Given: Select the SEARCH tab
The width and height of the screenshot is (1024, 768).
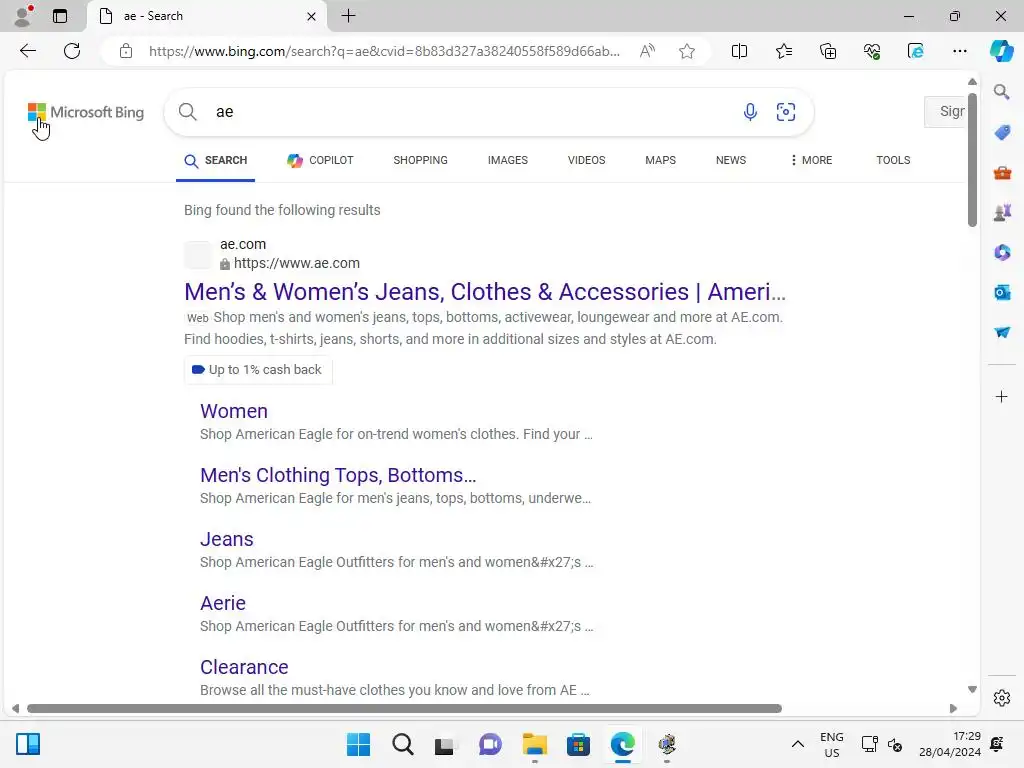Looking at the screenshot, I should click(x=216, y=160).
